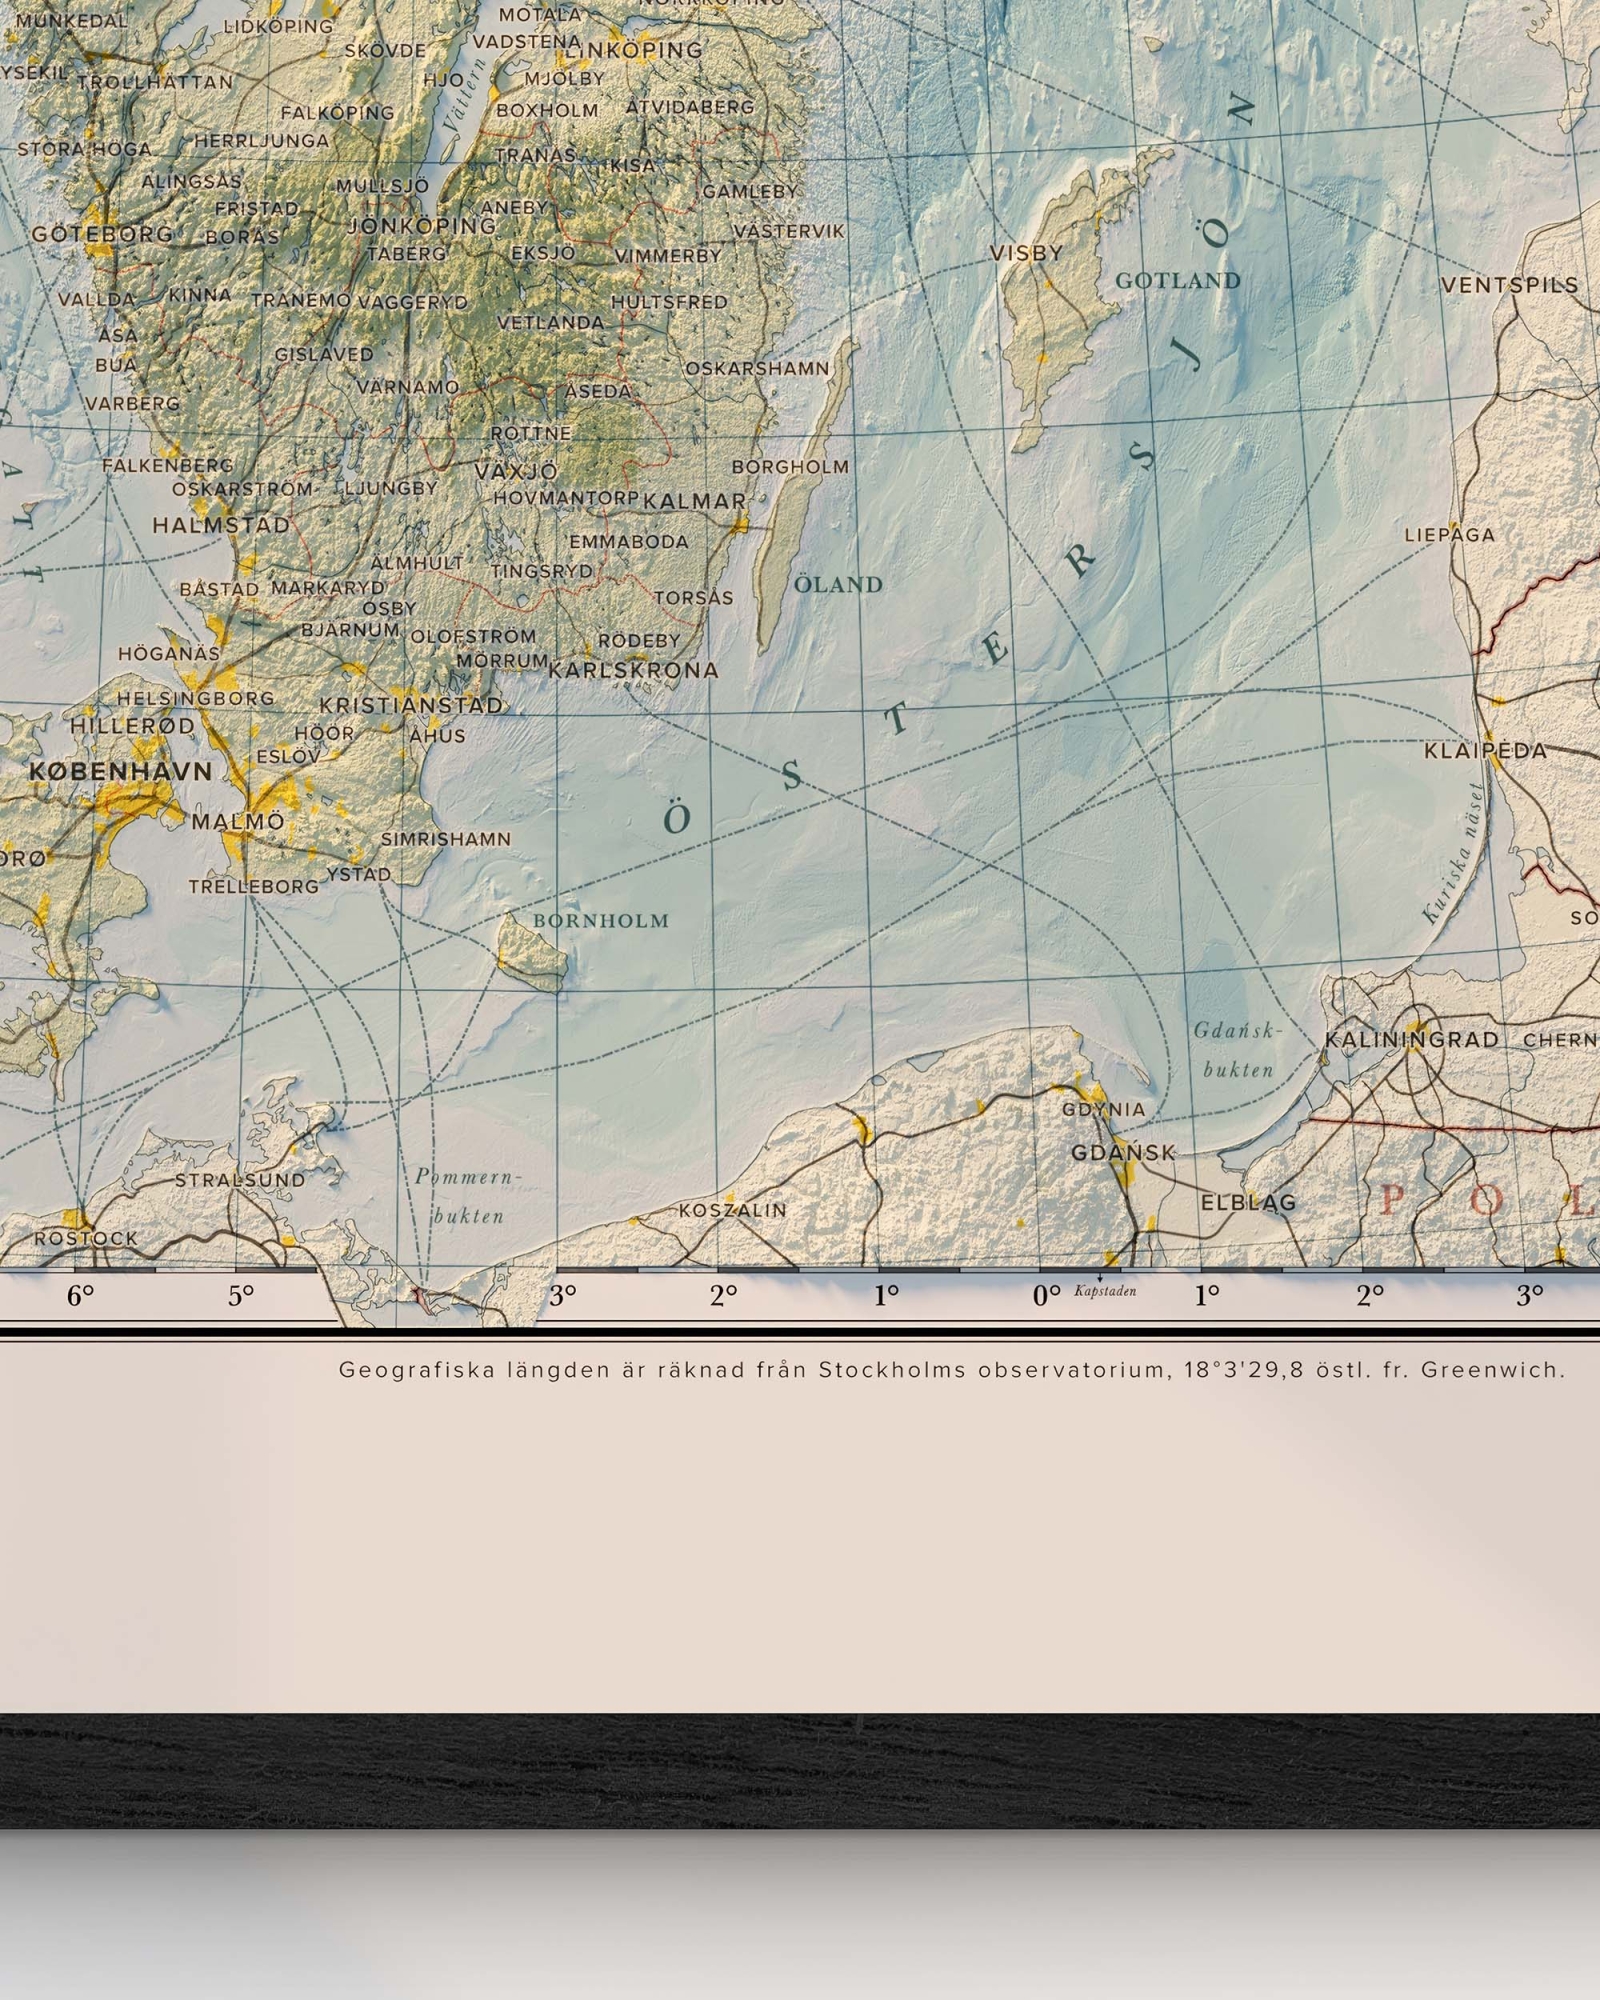Click the Öland island shape

805,497
